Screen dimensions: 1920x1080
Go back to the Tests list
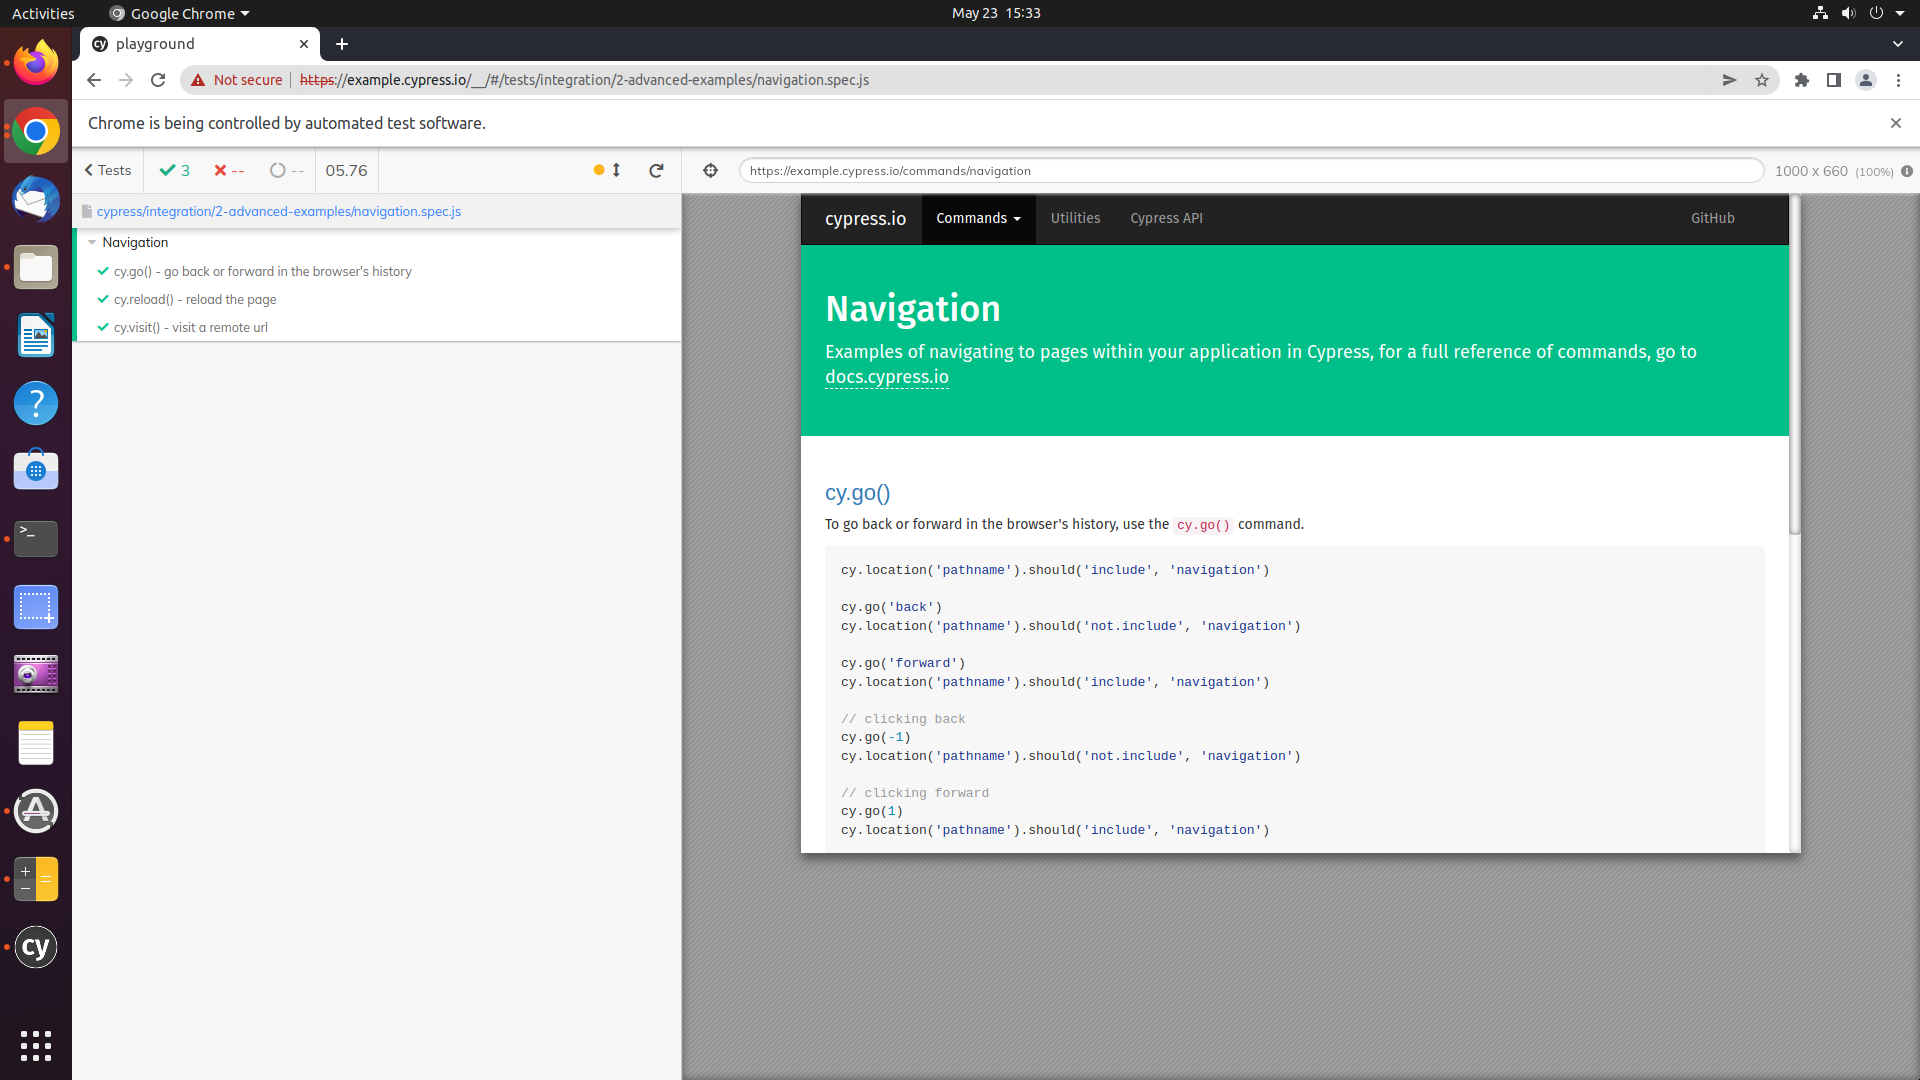[x=108, y=171]
